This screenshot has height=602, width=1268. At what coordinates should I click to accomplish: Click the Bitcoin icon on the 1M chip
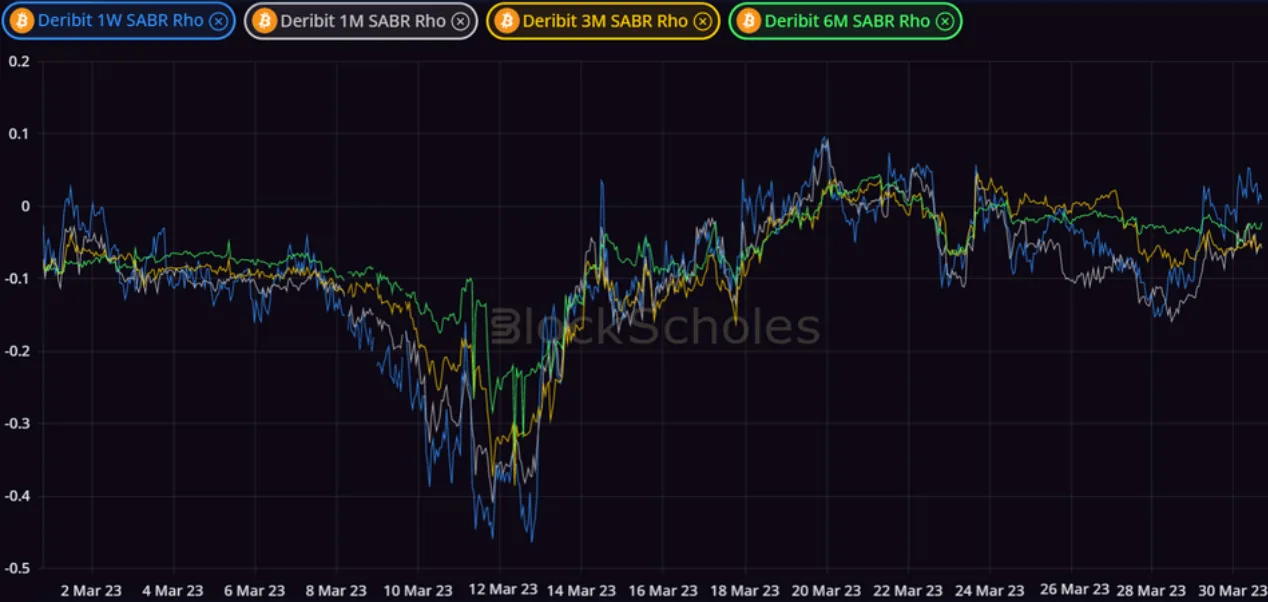pos(265,21)
